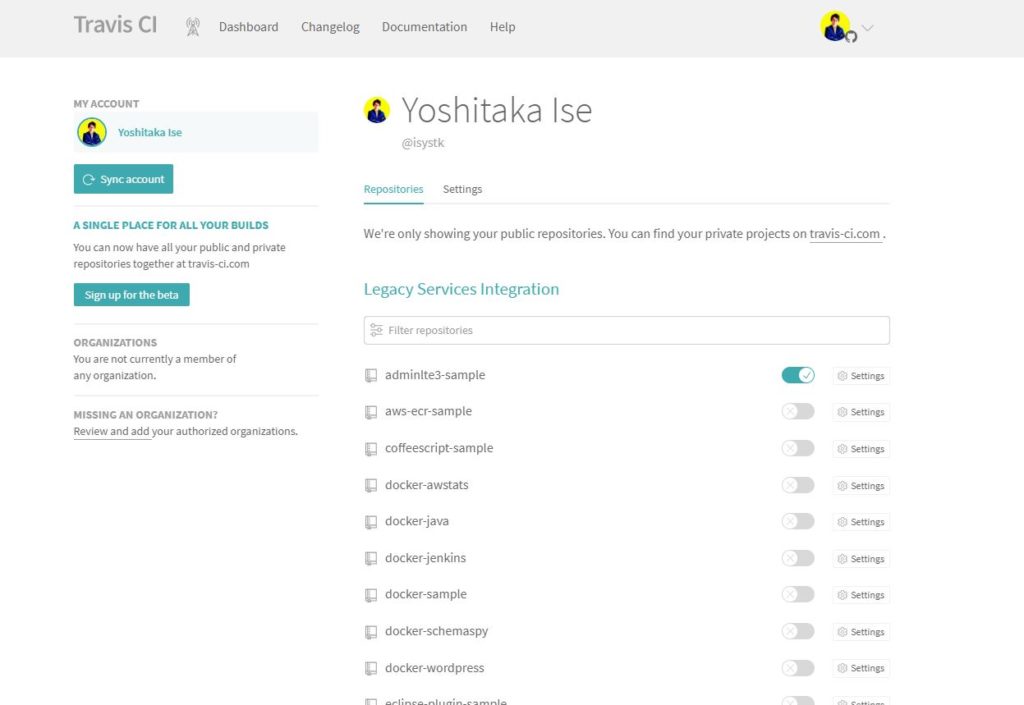Open Settings for docker-sample
This screenshot has width=1024, height=705.
click(x=861, y=595)
